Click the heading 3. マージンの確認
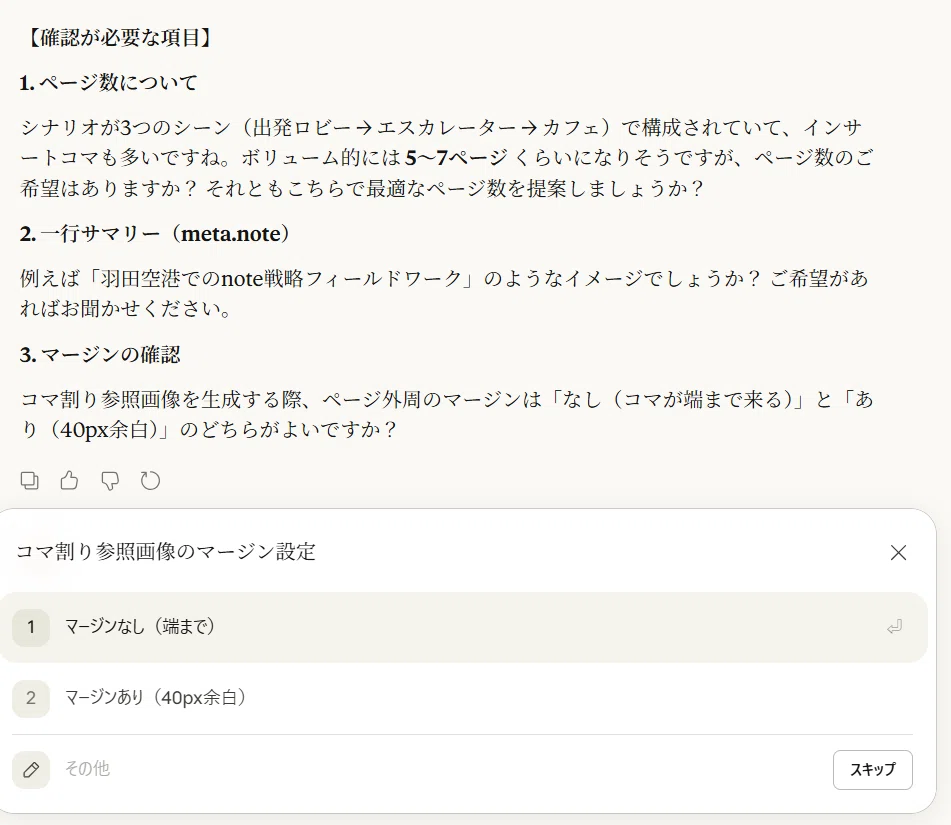This screenshot has height=825, width=951. (99, 354)
